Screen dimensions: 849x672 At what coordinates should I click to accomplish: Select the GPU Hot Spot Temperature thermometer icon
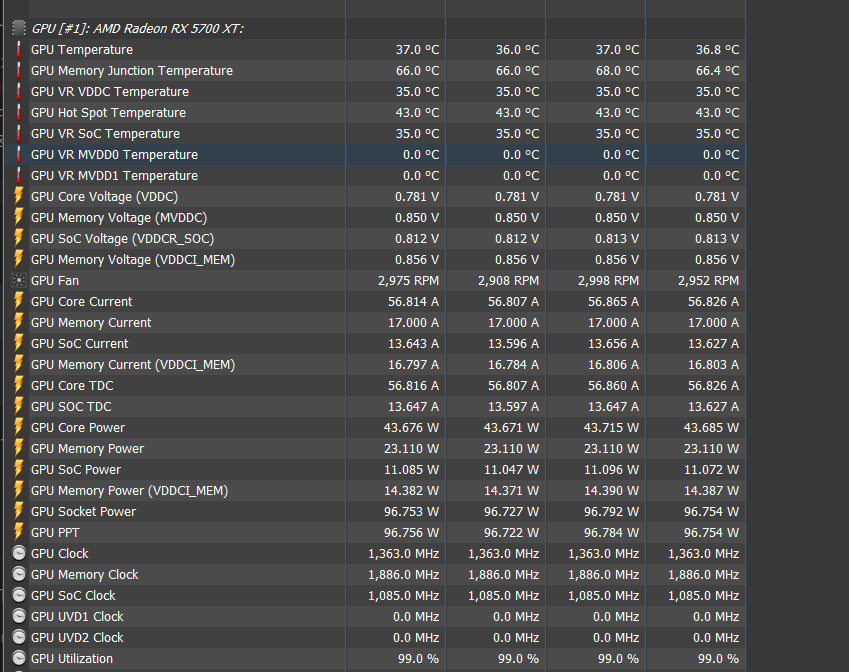click(x=19, y=113)
